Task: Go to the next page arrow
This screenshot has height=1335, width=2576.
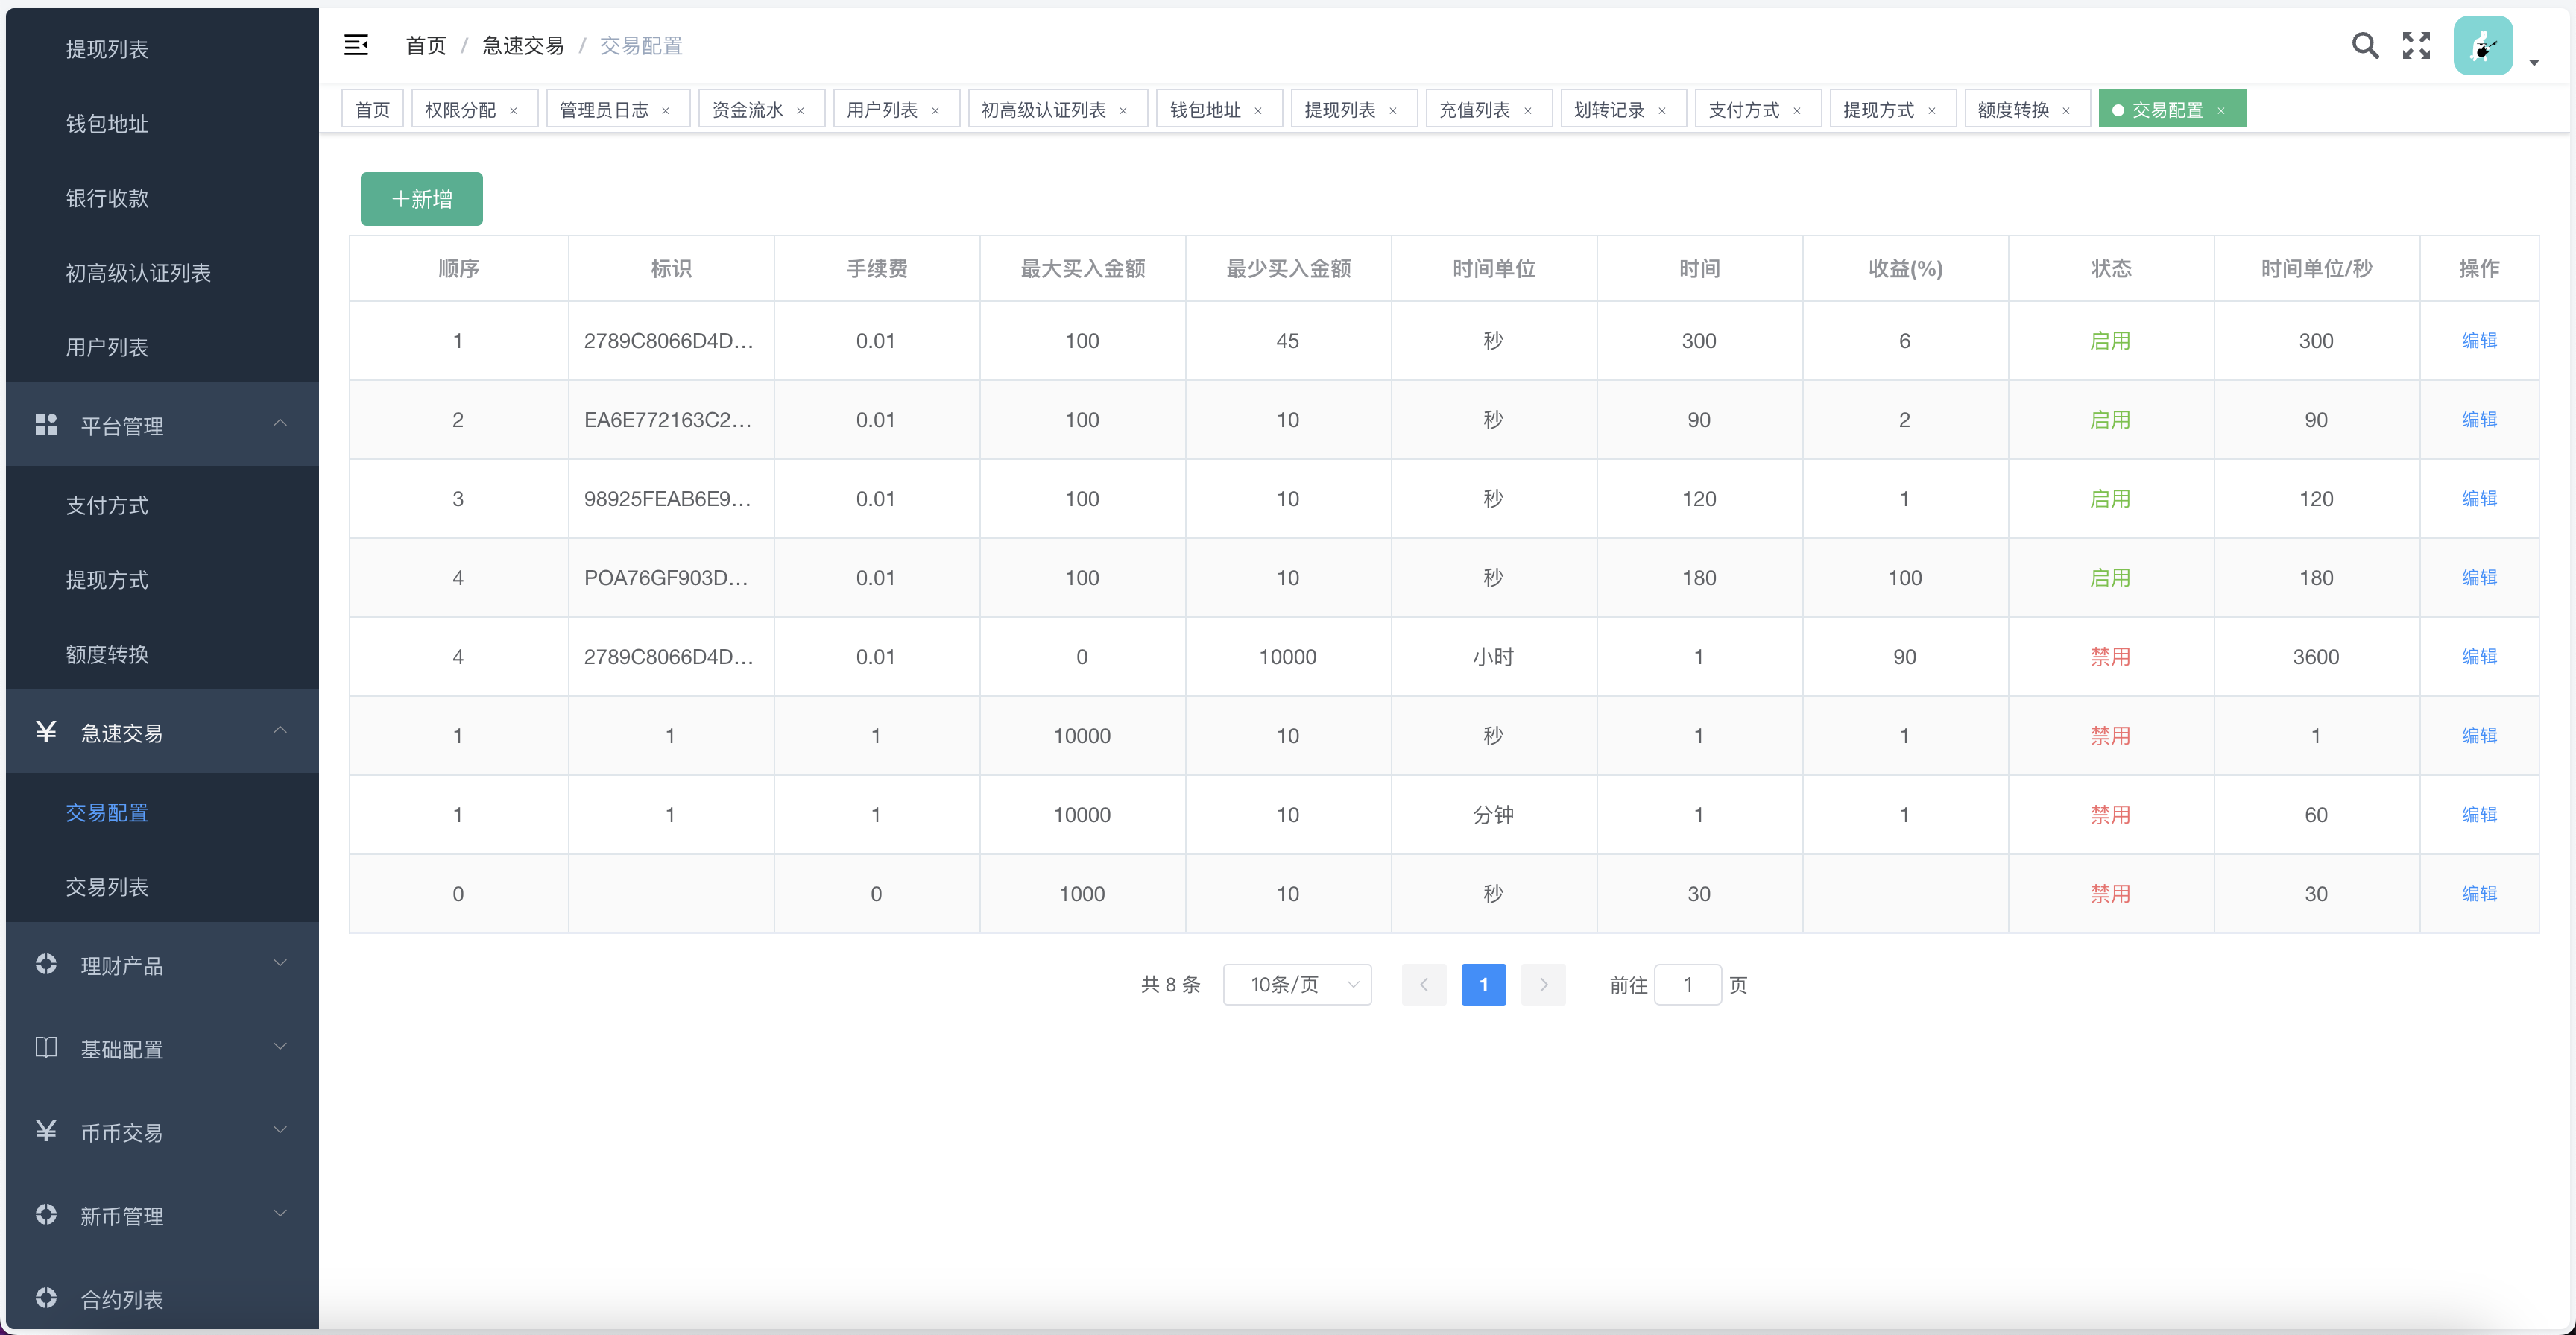Action: (1543, 985)
